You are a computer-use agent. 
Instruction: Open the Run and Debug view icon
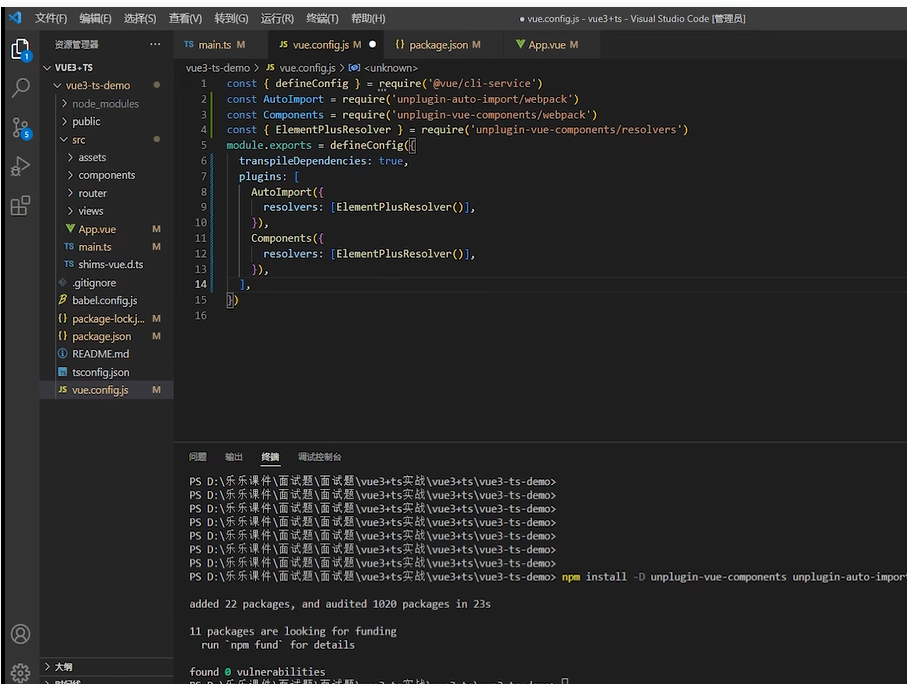[x=20, y=166]
